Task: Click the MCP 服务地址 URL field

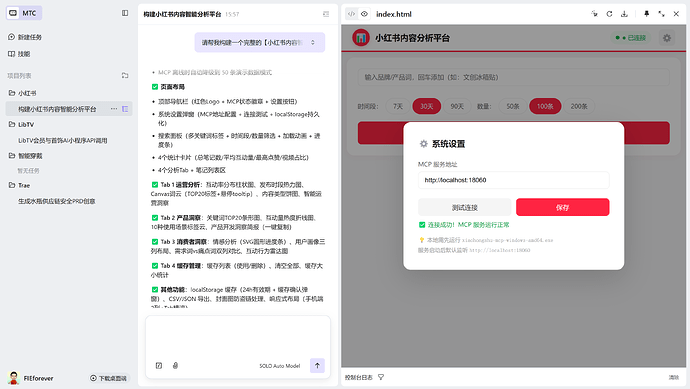Action: (514, 180)
